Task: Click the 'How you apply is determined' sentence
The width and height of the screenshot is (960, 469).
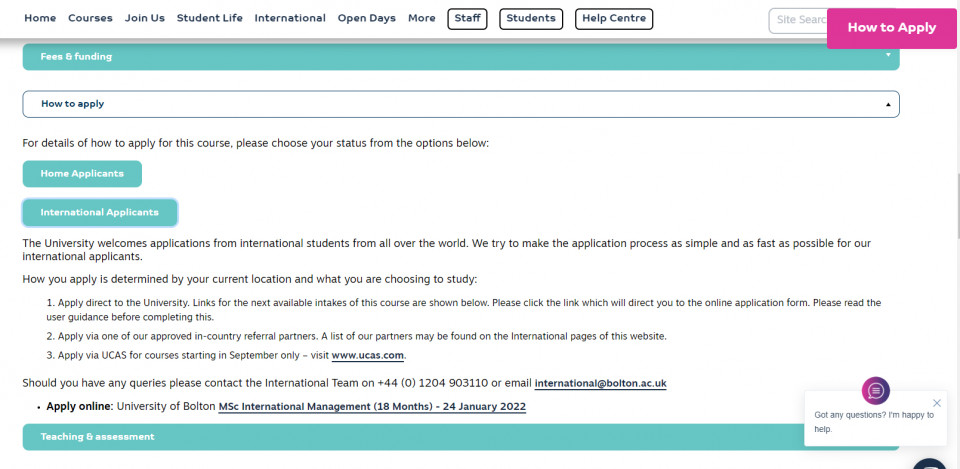Action: click(249, 280)
